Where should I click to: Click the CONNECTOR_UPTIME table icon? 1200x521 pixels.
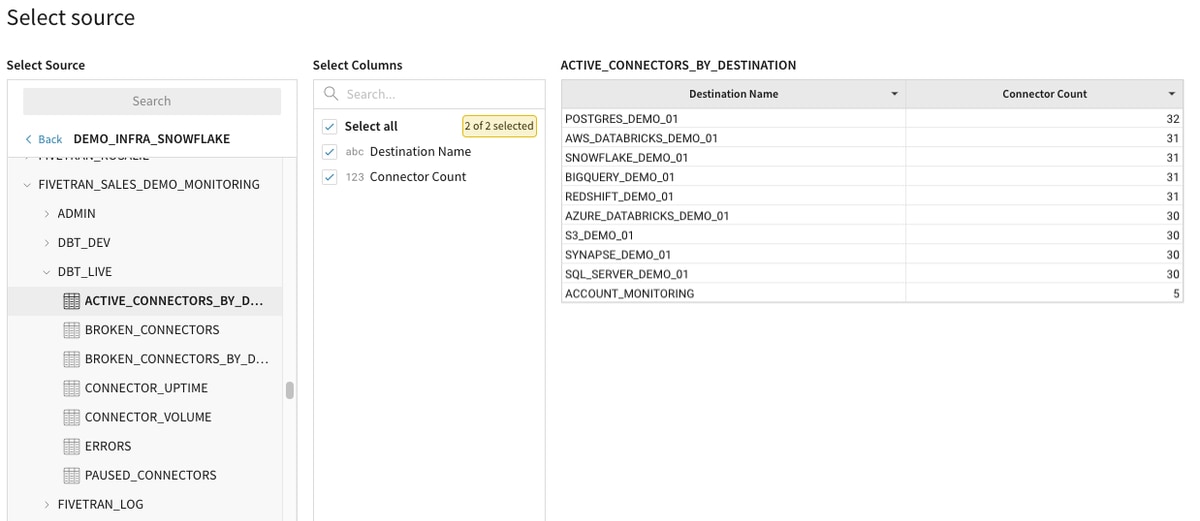[71, 388]
